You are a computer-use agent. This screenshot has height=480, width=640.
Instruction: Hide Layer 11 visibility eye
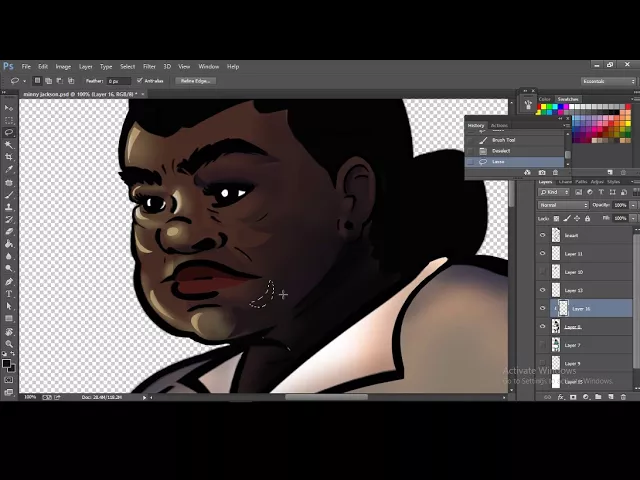(x=542, y=253)
